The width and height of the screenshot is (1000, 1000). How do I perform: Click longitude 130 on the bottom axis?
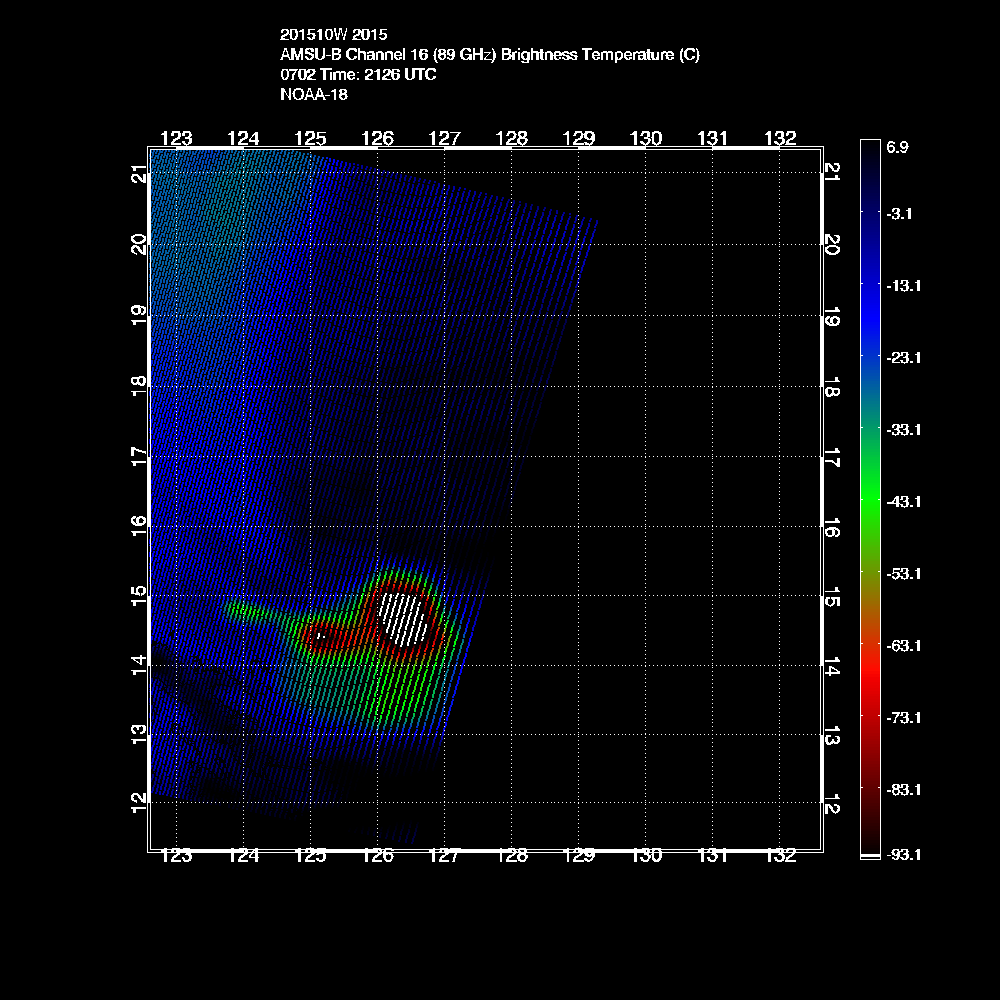click(646, 856)
